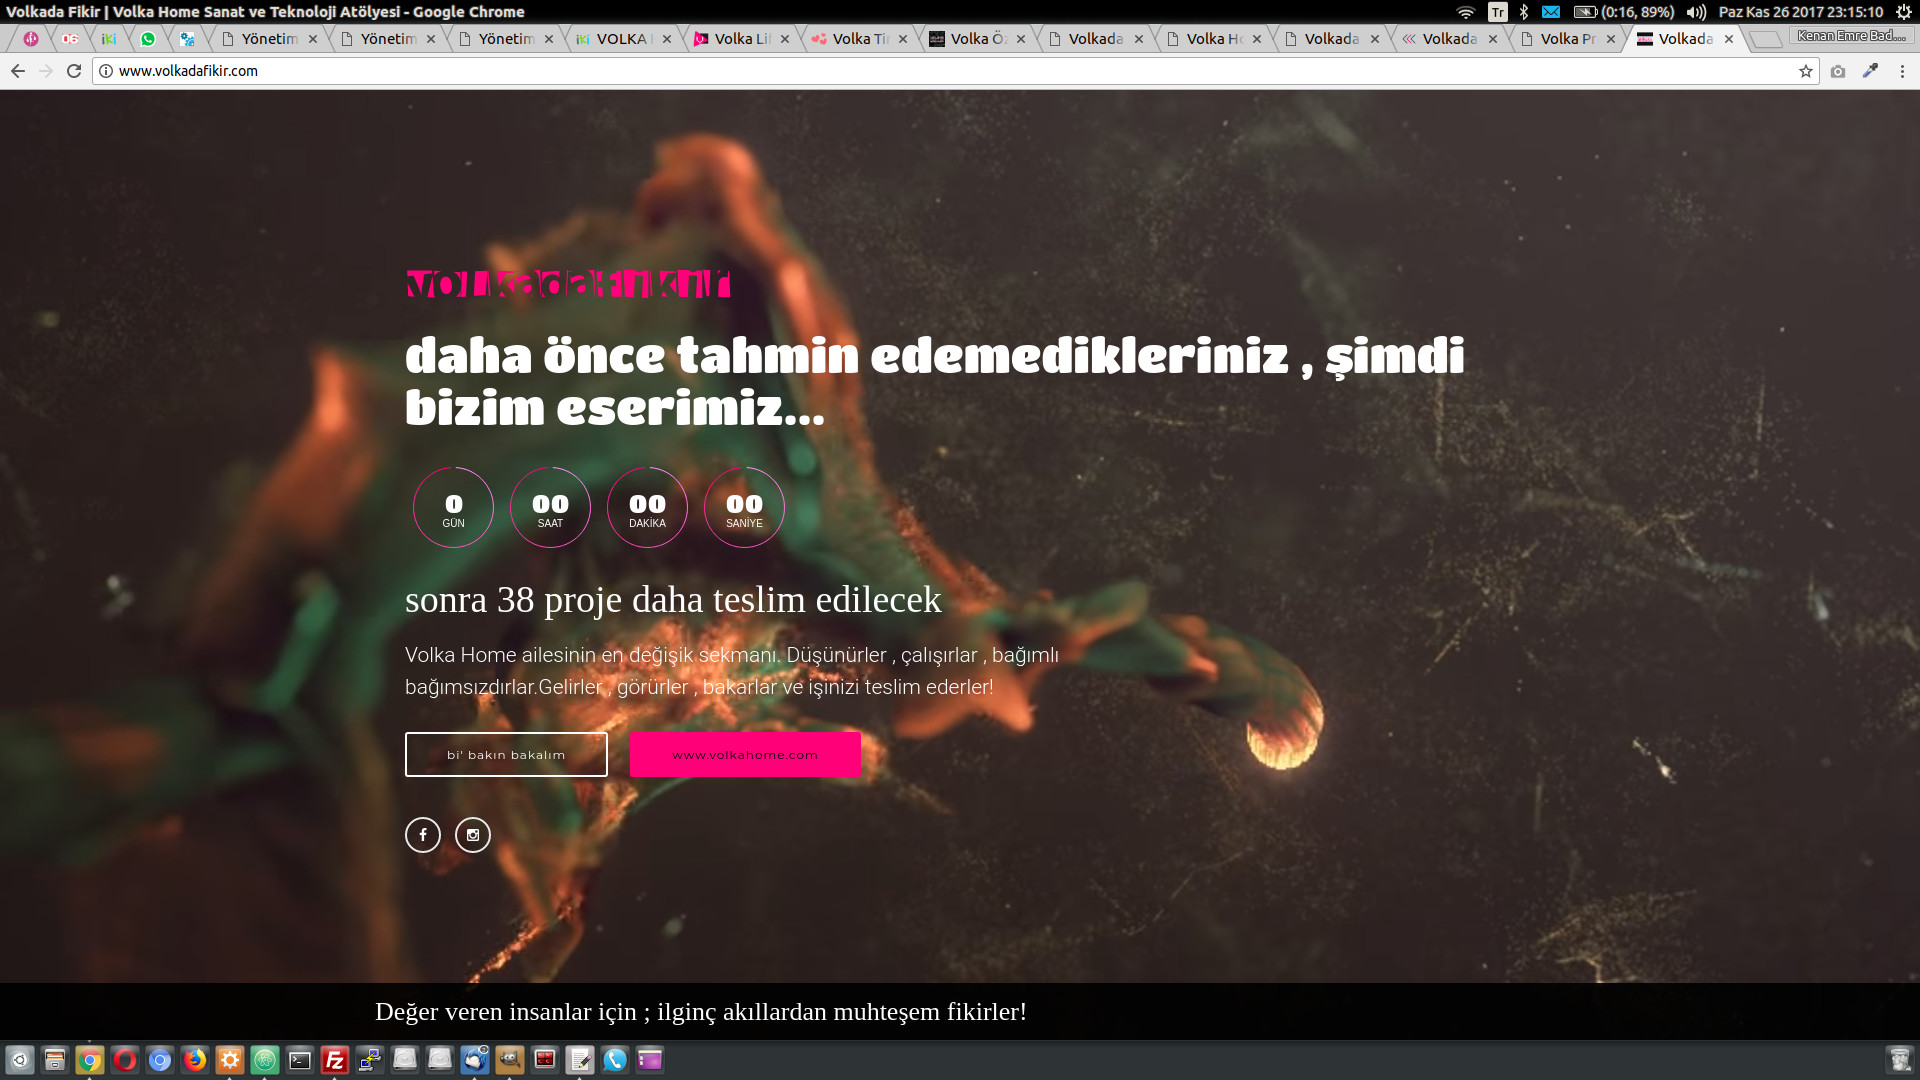Open the mail envelope indicator
This screenshot has width=1920, height=1080.
[1551, 12]
